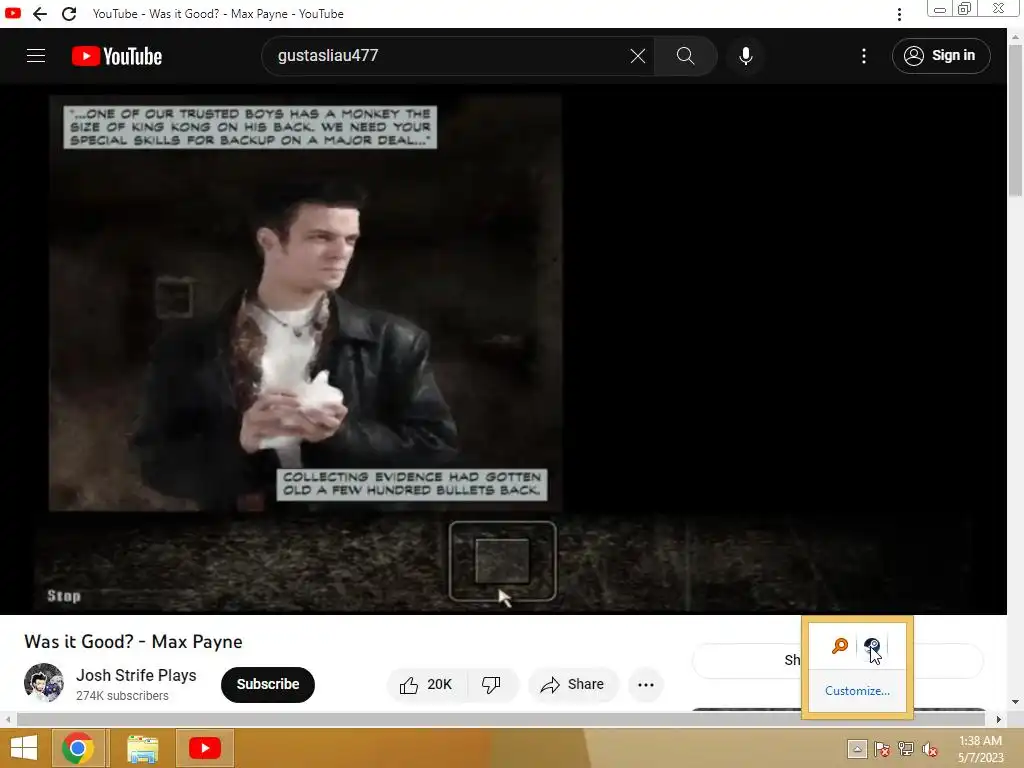Click video title Was it Good? - Max Payne

[133, 642]
